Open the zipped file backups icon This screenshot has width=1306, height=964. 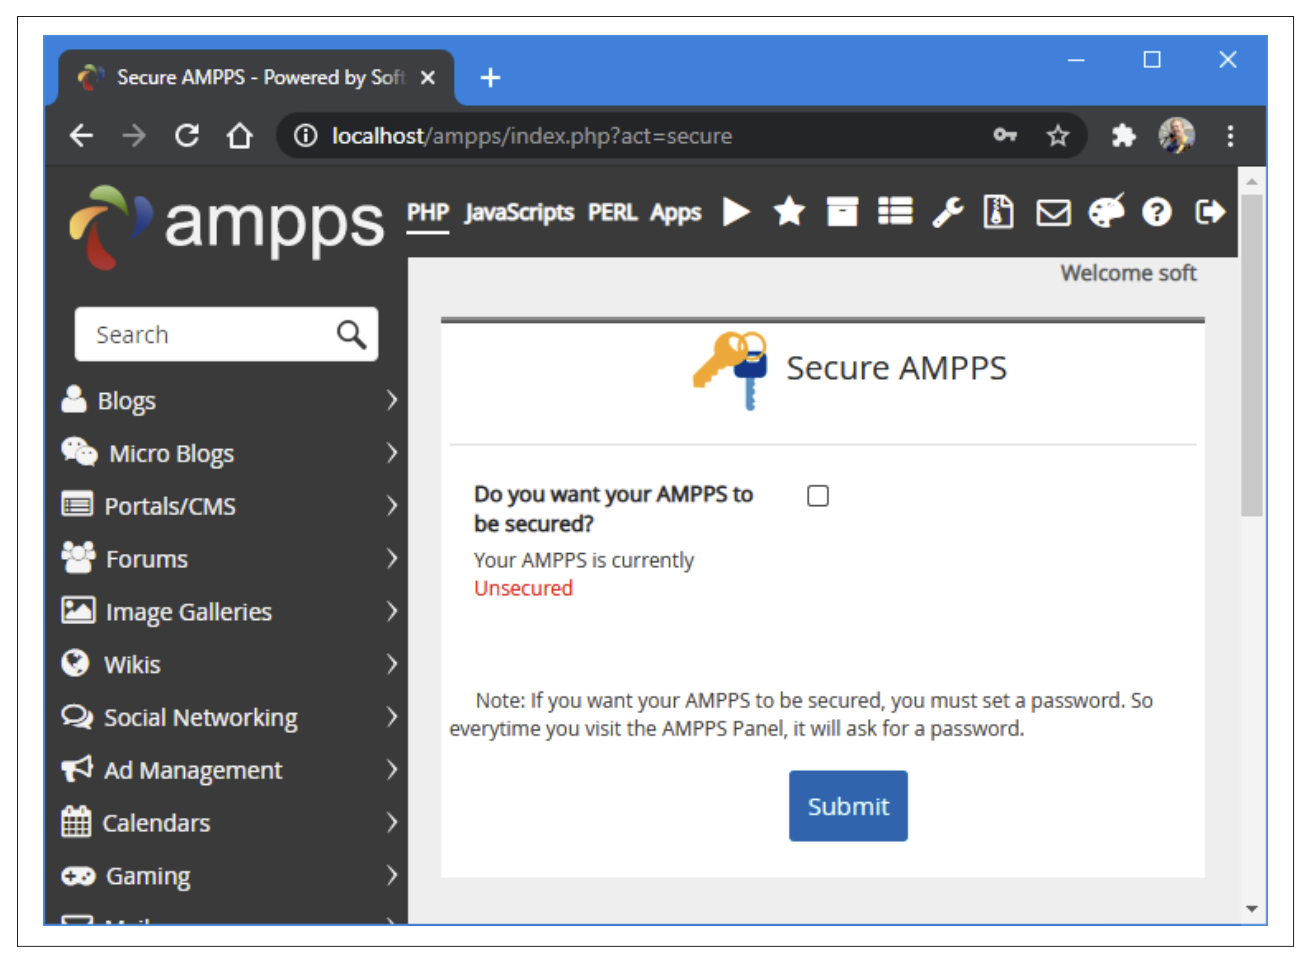click(x=998, y=212)
